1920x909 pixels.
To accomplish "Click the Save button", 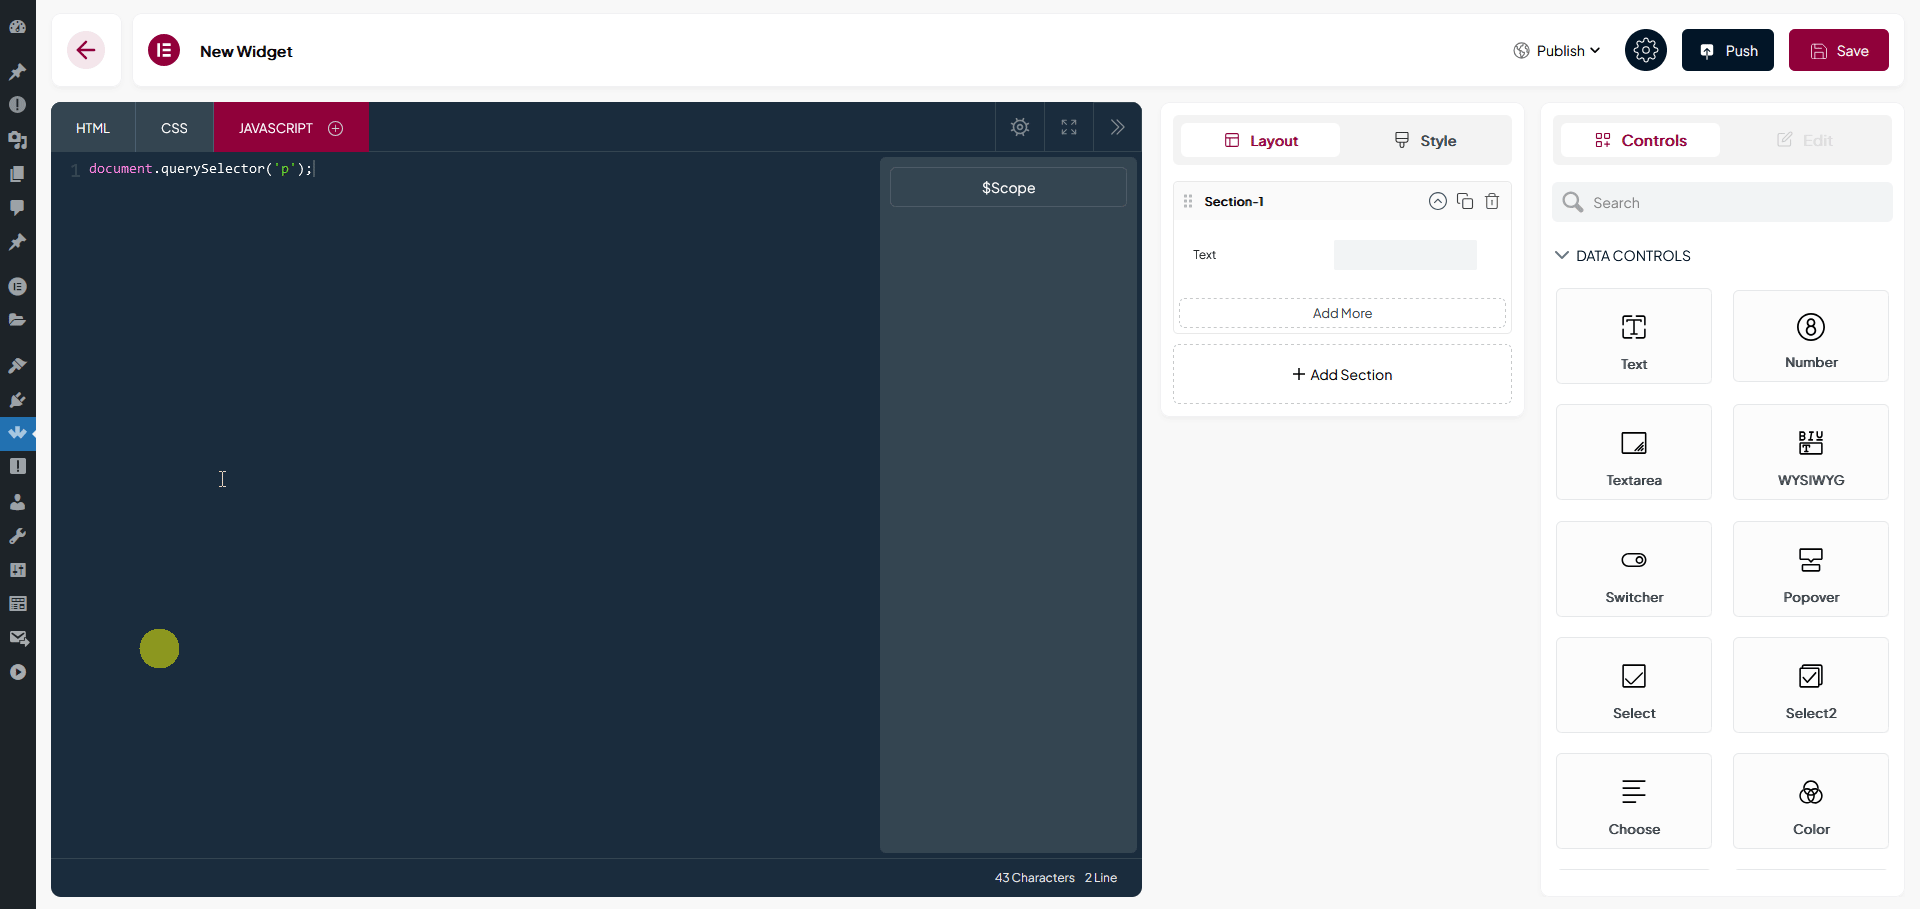I will coord(1838,50).
